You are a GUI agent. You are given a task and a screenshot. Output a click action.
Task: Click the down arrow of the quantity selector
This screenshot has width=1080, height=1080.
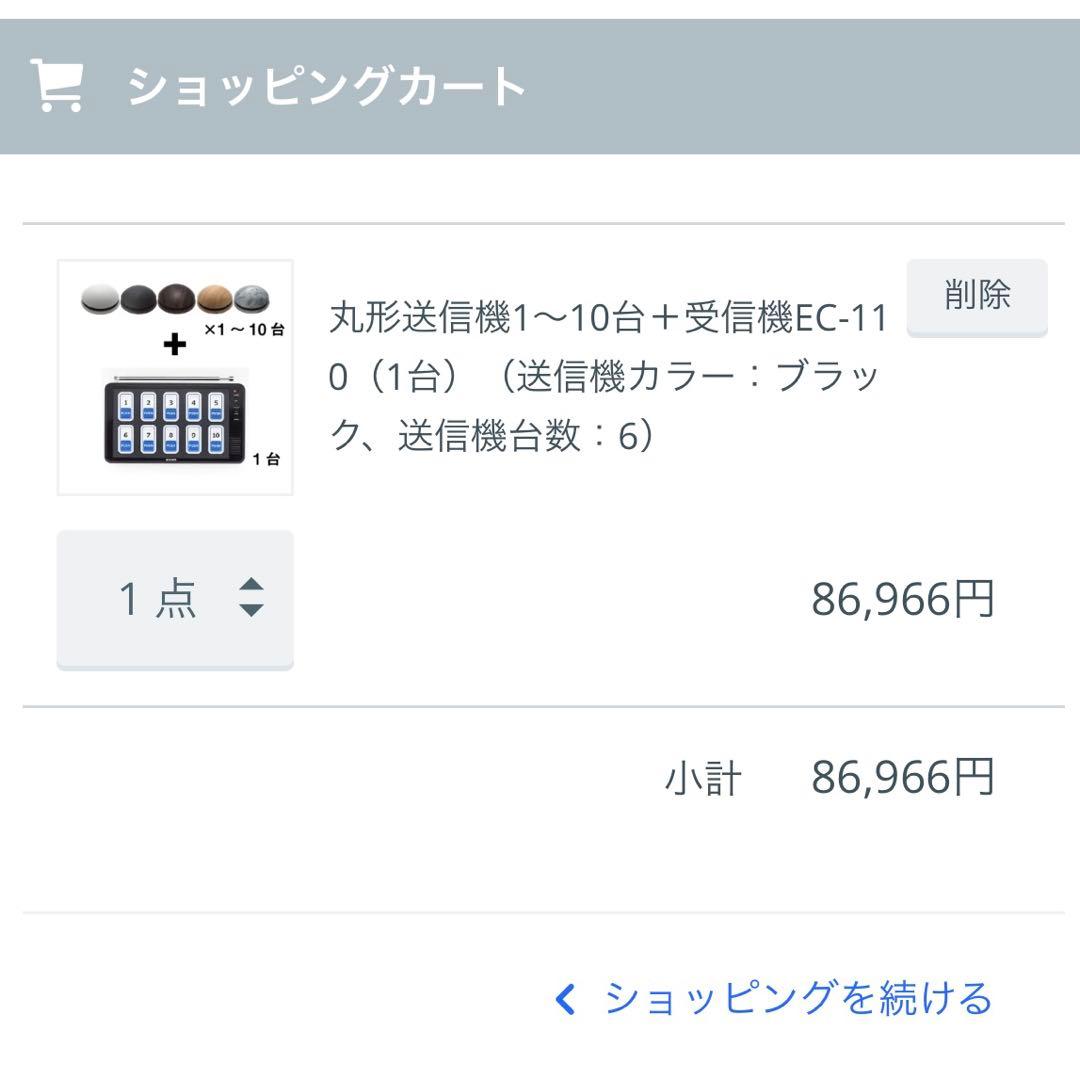tap(252, 608)
